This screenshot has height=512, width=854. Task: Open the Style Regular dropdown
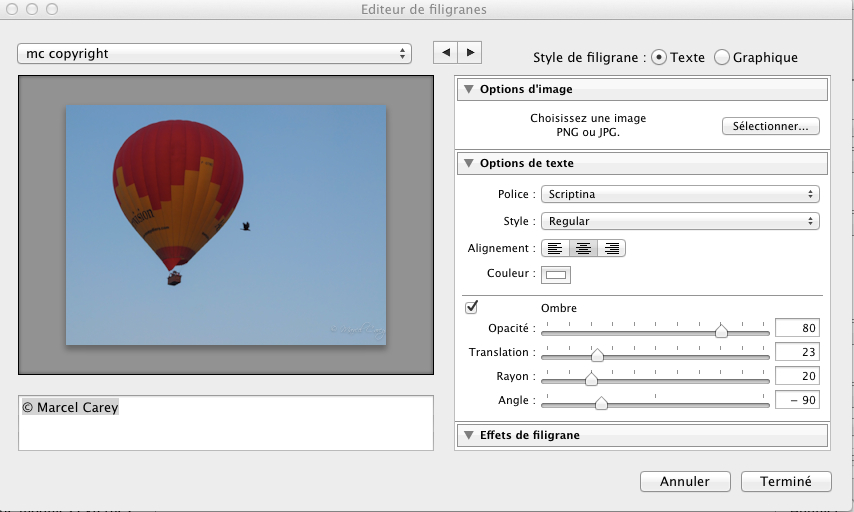click(679, 221)
